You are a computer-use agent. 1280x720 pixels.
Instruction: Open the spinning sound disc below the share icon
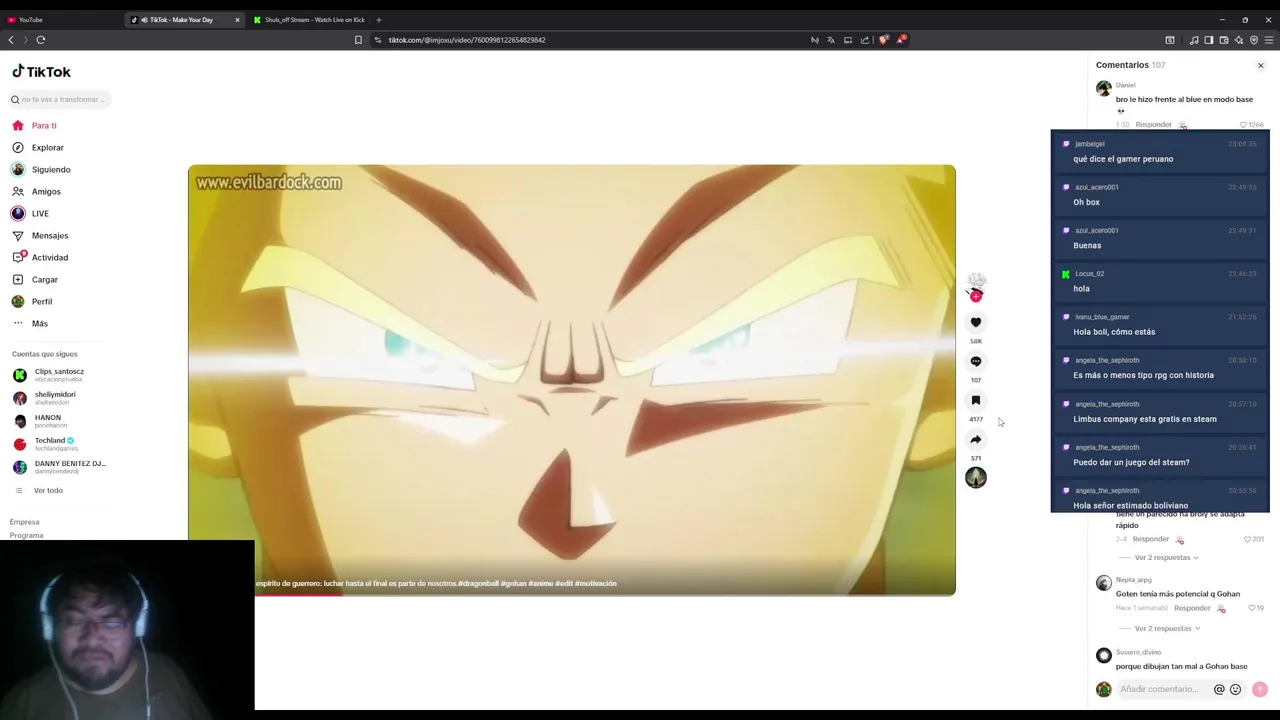click(976, 478)
